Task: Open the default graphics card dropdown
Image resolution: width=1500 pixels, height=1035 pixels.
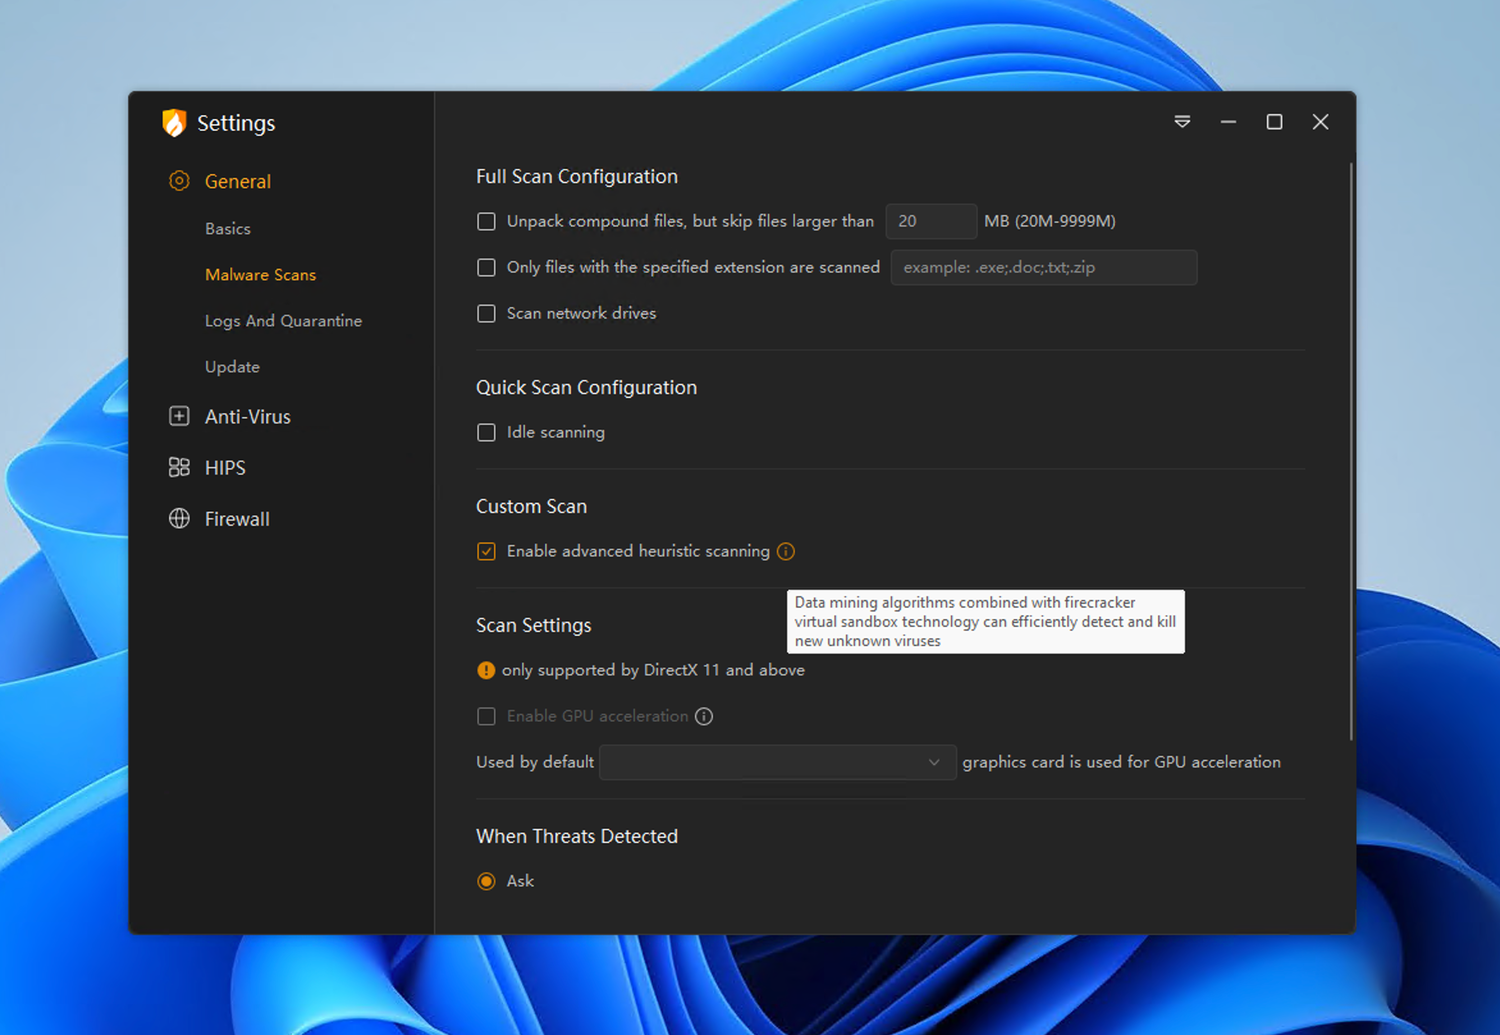Action: coord(777,762)
